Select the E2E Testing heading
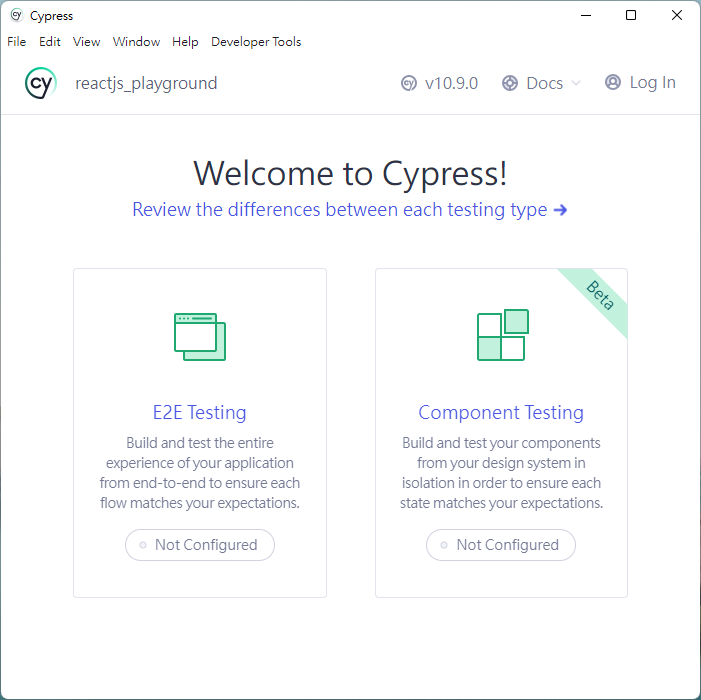The image size is (701, 700). pyautogui.click(x=200, y=412)
